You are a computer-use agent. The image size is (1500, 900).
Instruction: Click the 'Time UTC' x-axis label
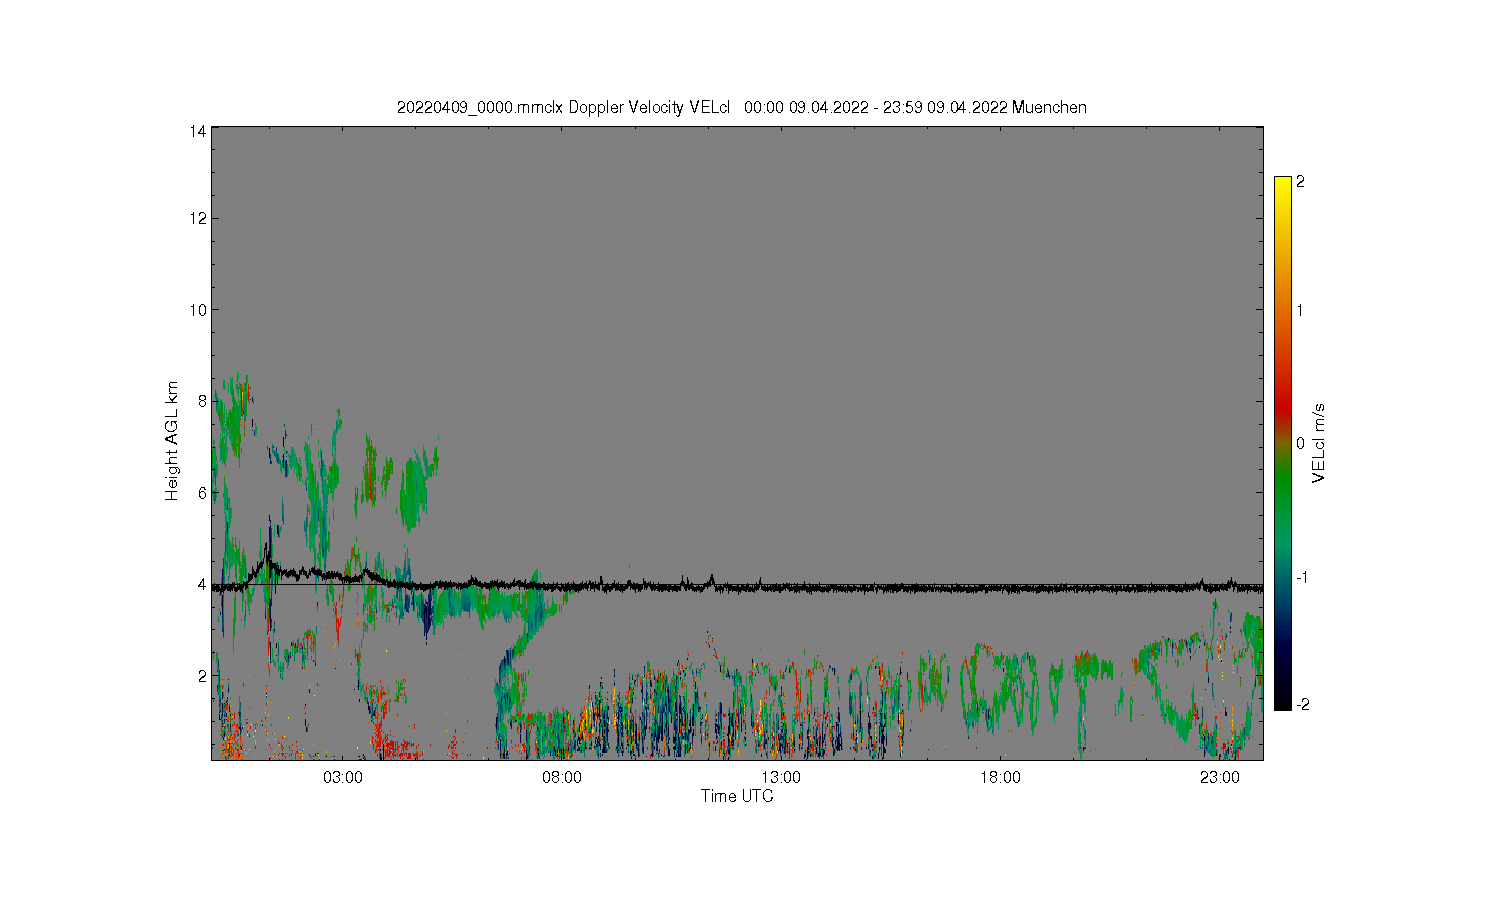737,796
